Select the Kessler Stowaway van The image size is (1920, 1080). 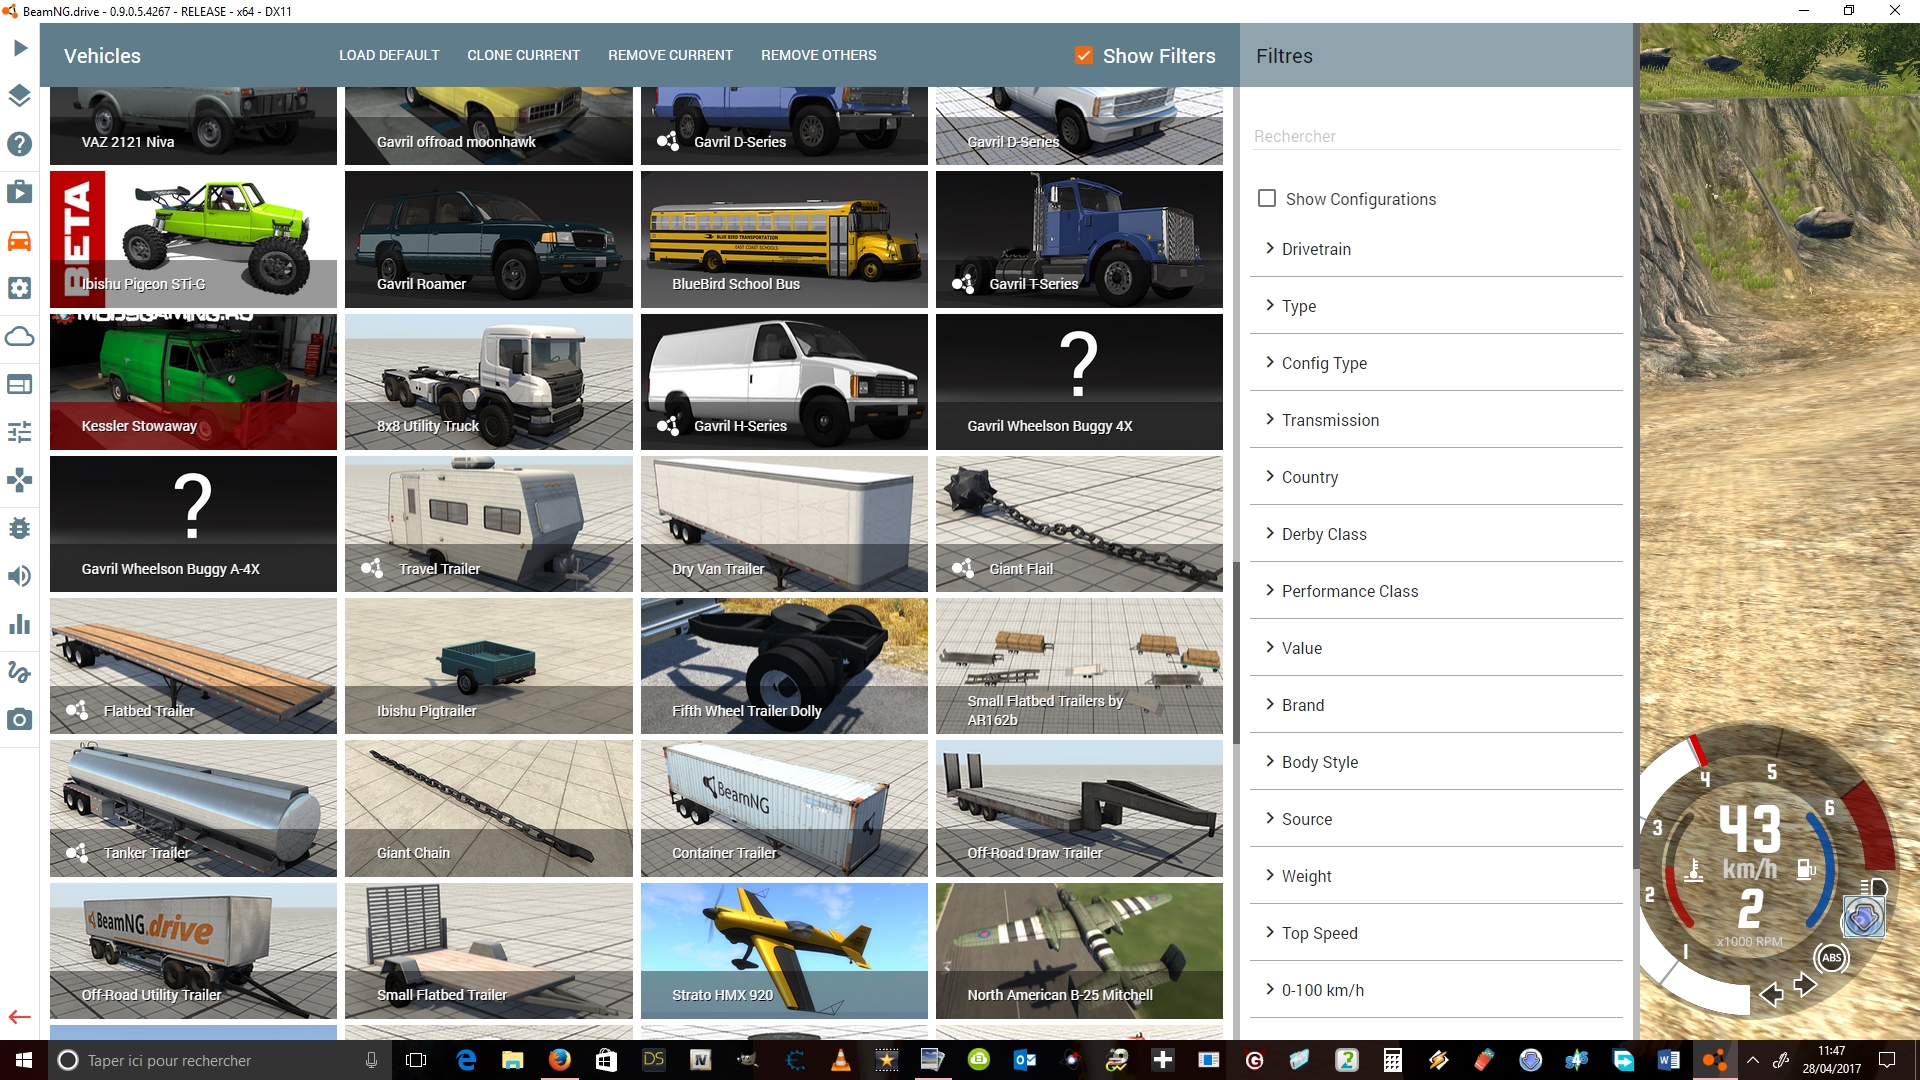(193, 382)
